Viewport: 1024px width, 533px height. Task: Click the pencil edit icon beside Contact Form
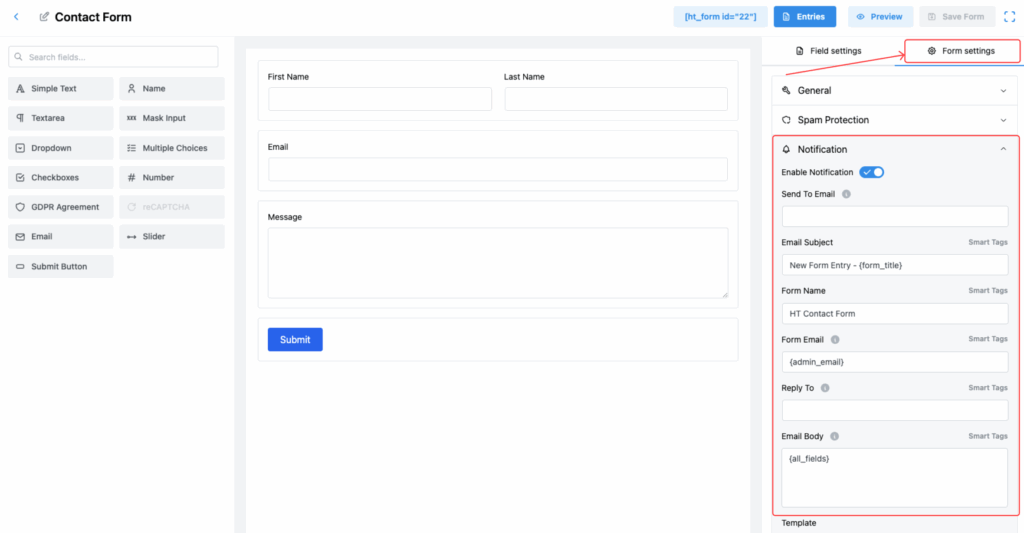click(44, 17)
